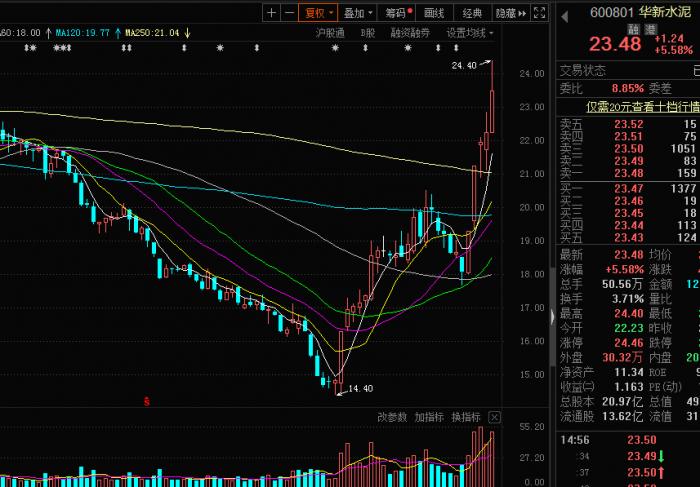
Task: Expand the 叠加 overlay dropdown
Action: pos(358,13)
